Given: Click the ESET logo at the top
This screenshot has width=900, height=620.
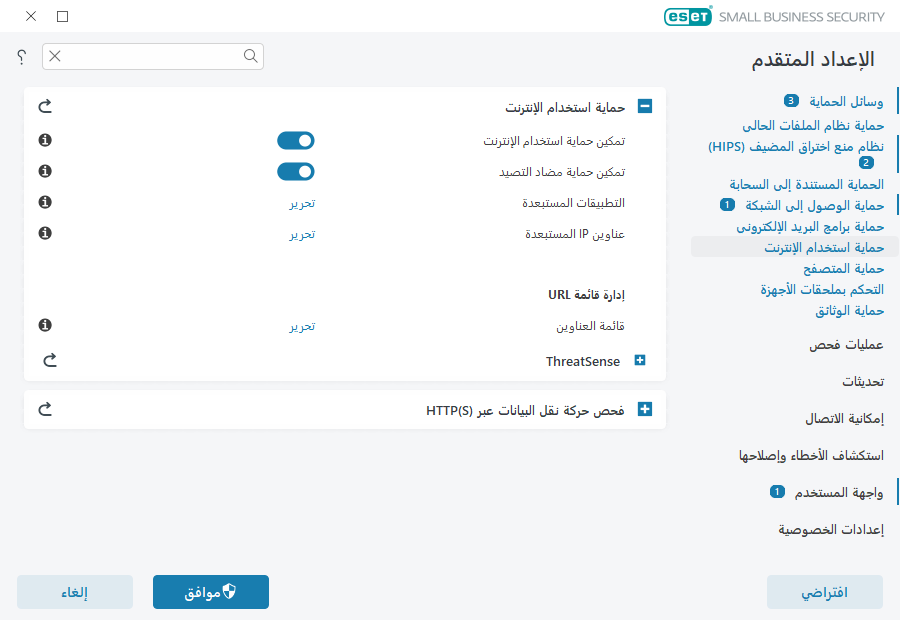Looking at the screenshot, I should pos(688,16).
